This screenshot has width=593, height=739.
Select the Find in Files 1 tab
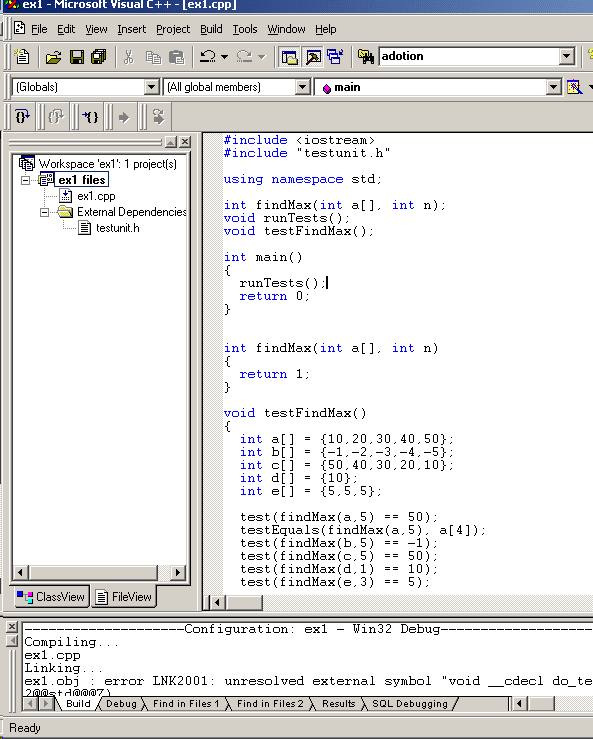pyautogui.click(x=186, y=704)
